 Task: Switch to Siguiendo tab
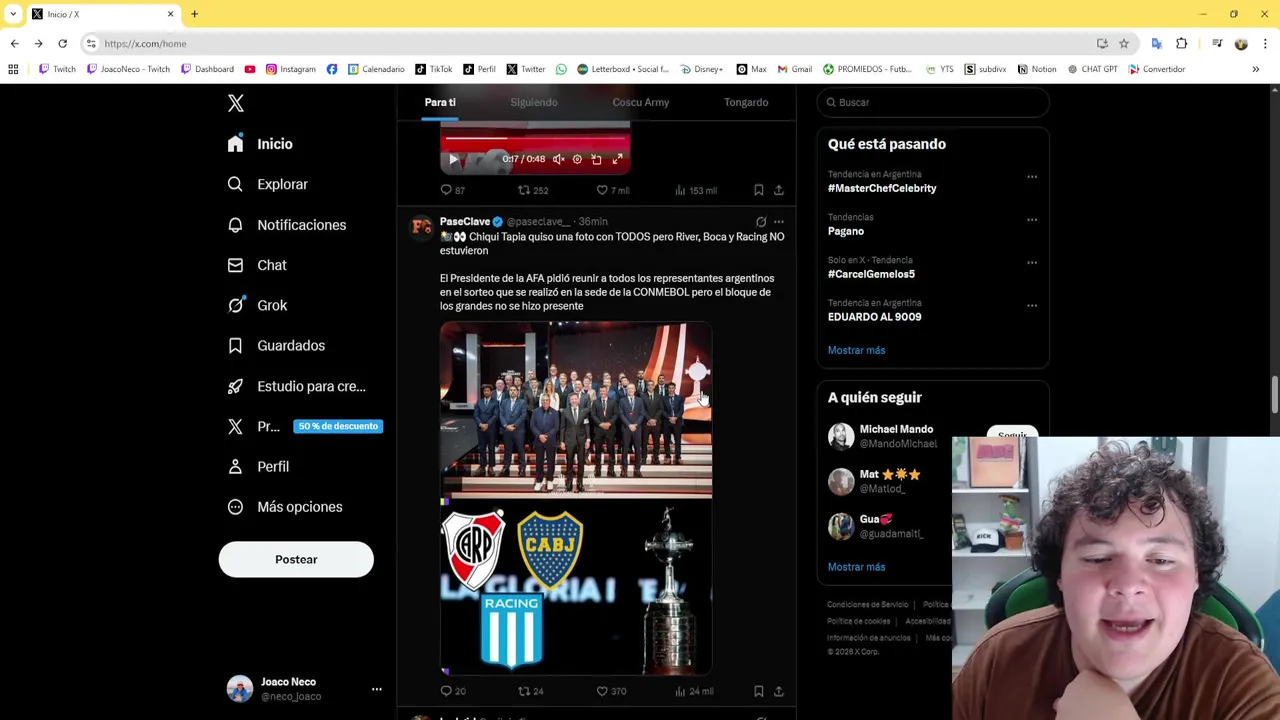click(x=534, y=102)
